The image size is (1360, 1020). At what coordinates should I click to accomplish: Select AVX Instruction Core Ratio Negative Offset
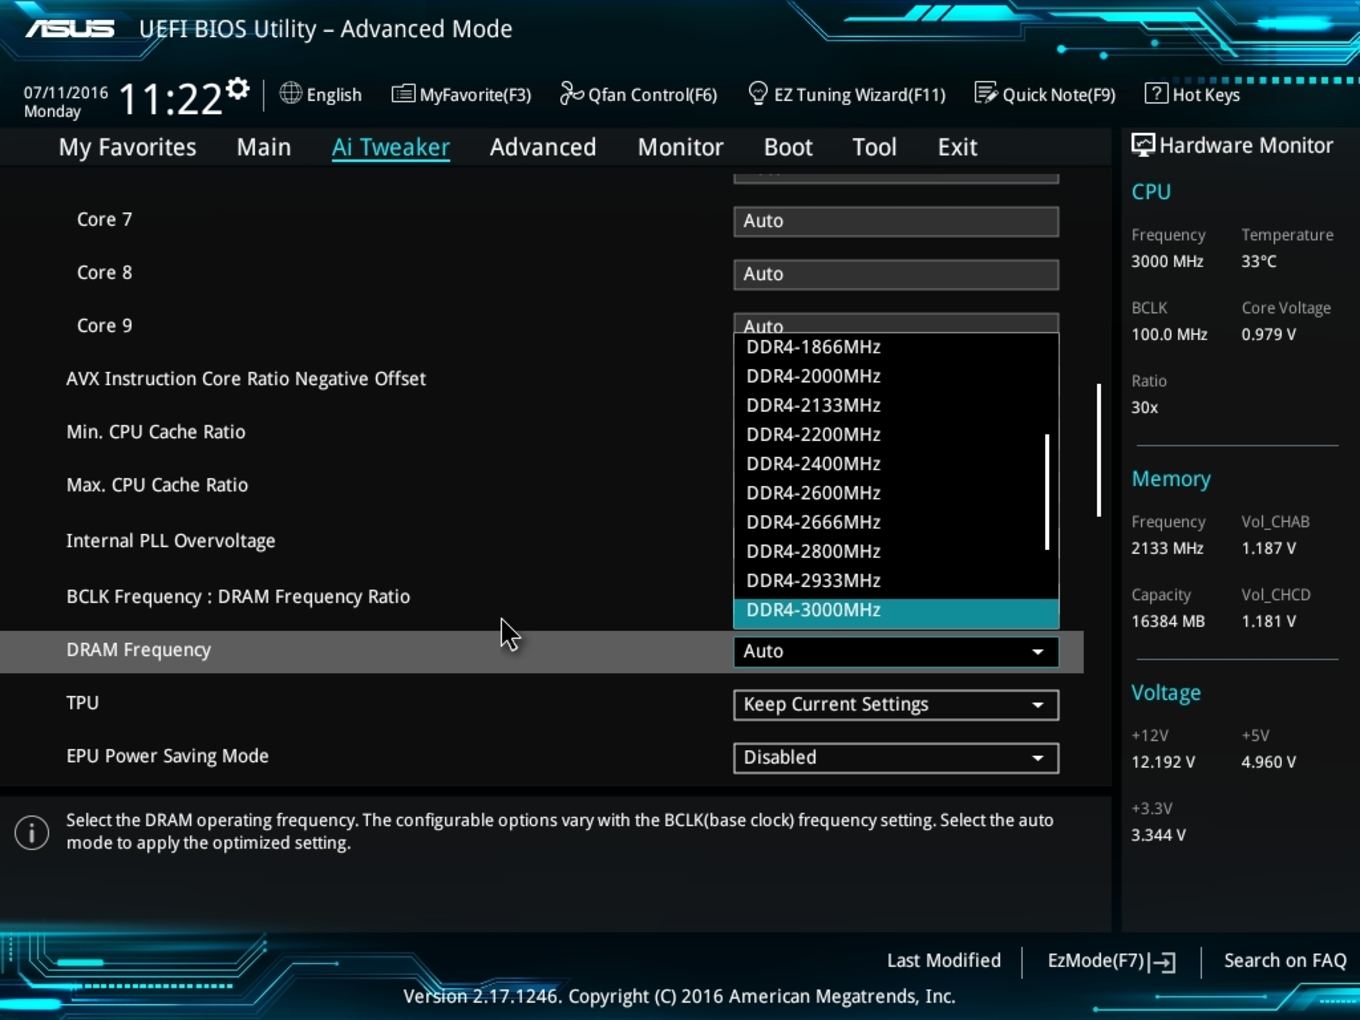pos(246,378)
